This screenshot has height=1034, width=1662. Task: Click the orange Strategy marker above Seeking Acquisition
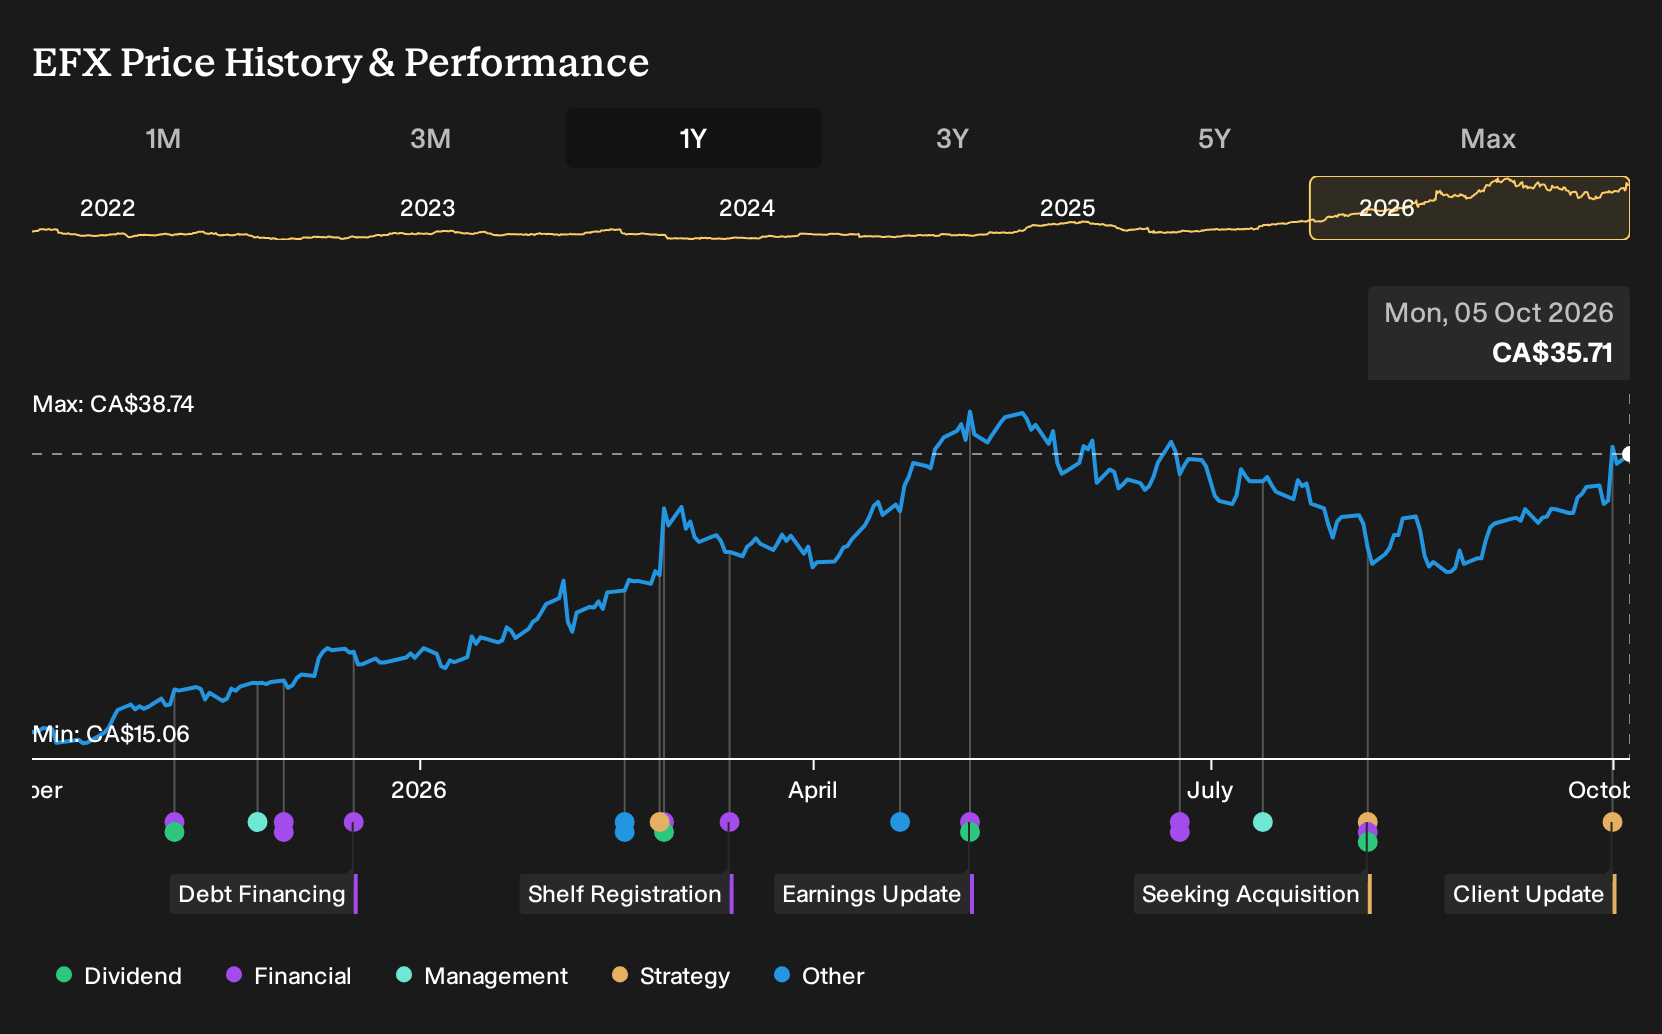[x=1367, y=821]
